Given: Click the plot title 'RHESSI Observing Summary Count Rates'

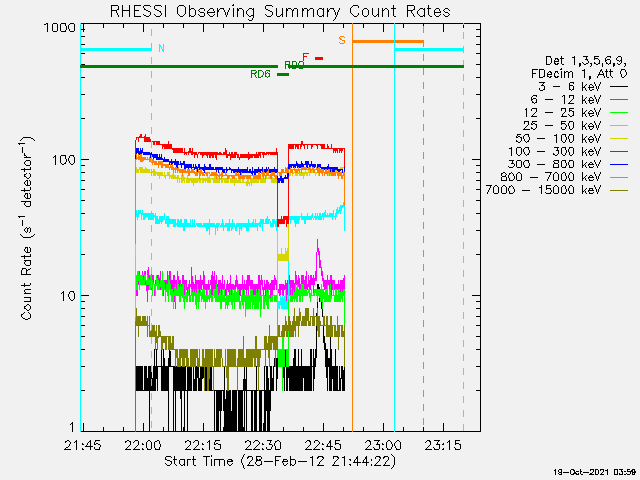Looking at the screenshot, I should [x=280, y=11].
